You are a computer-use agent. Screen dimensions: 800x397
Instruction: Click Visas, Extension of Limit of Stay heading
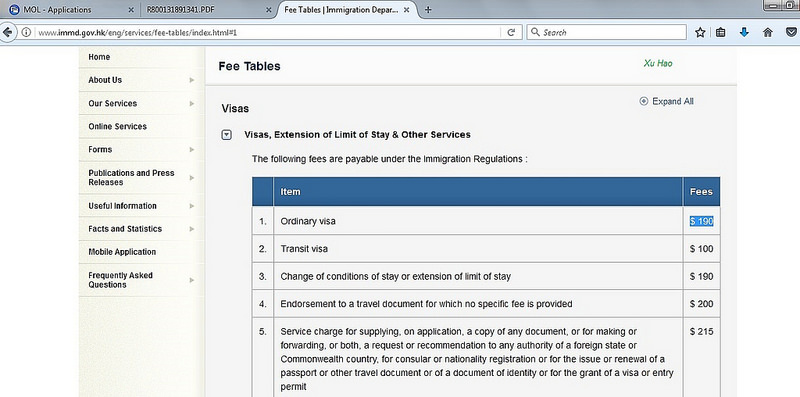tap(357, 135)
